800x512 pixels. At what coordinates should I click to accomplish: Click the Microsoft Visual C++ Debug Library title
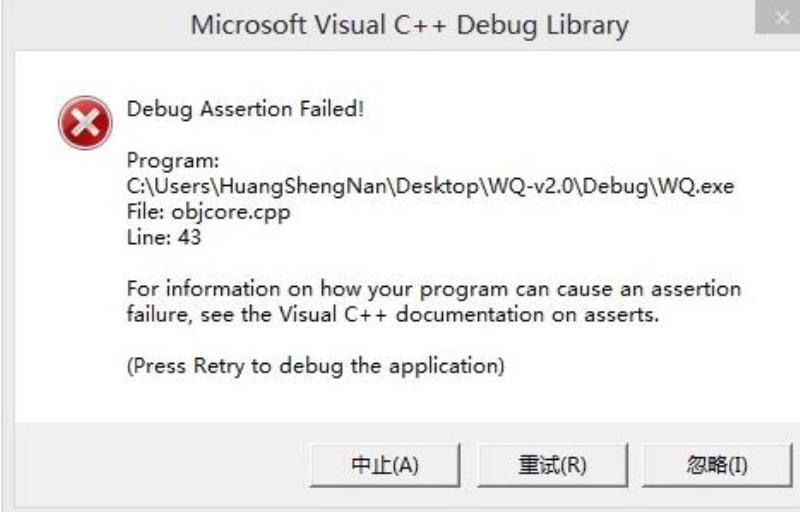click(x=409, y=25)
